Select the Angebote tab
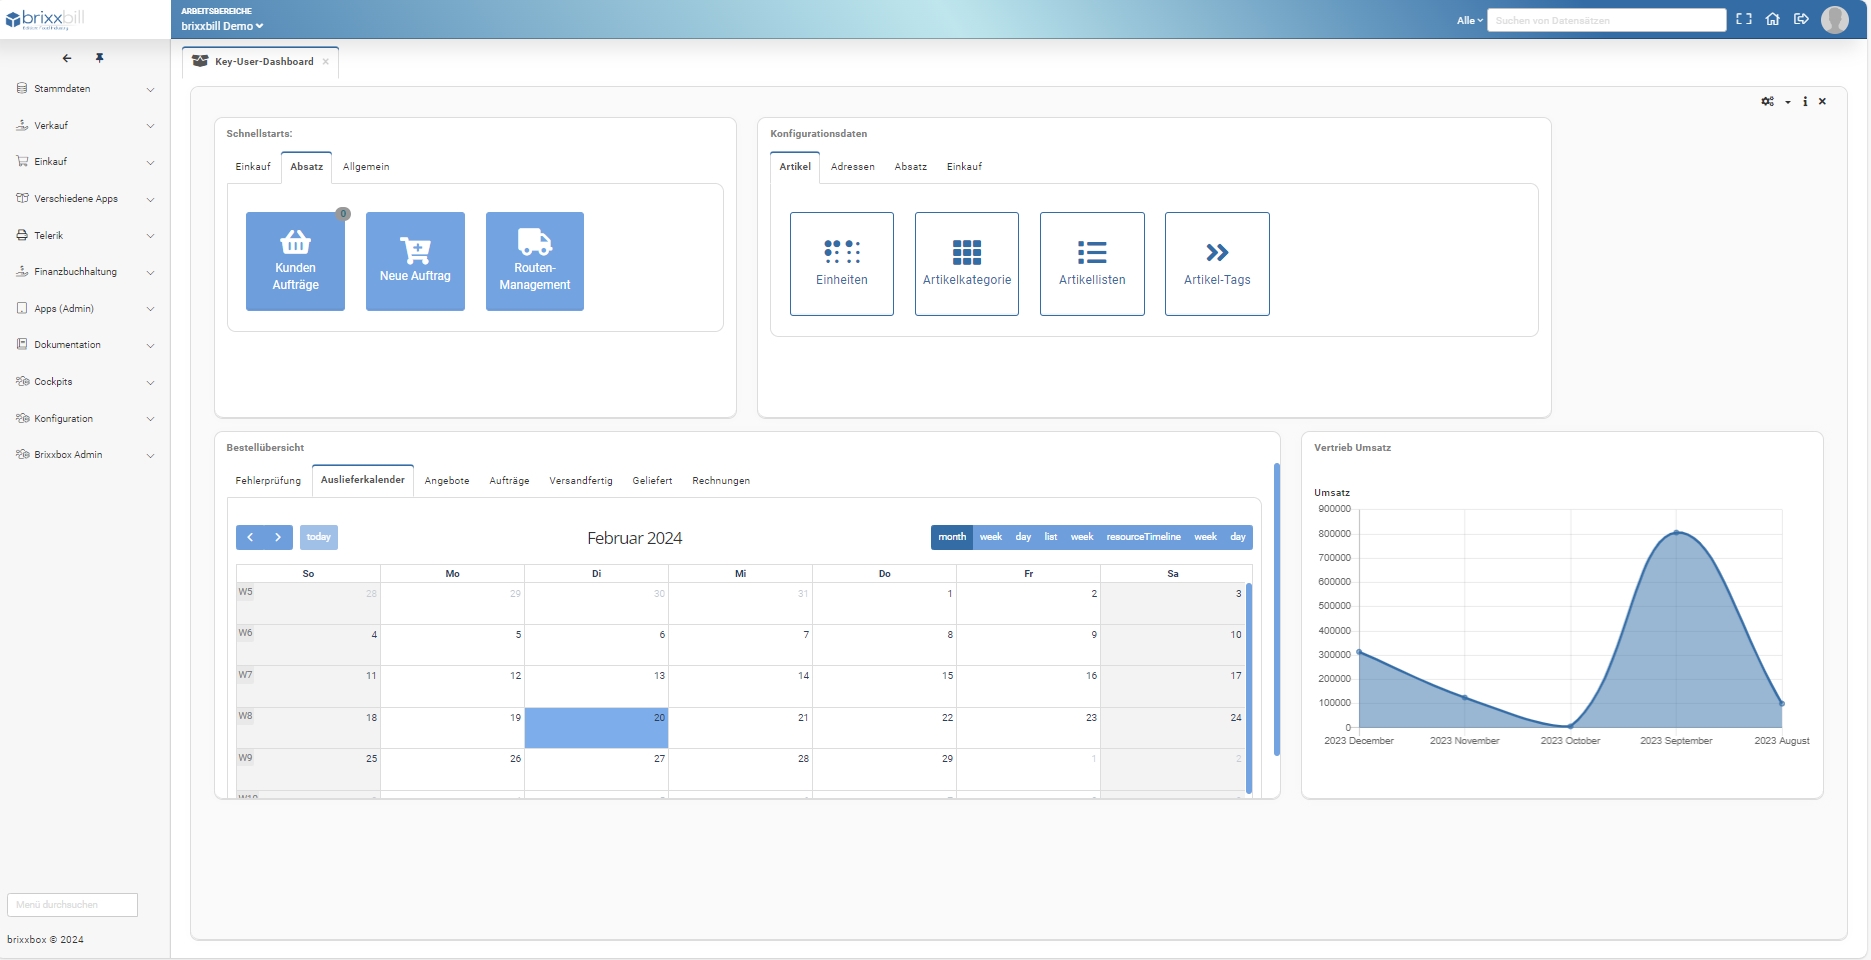The image size is (1871, 960). [447, 481]
